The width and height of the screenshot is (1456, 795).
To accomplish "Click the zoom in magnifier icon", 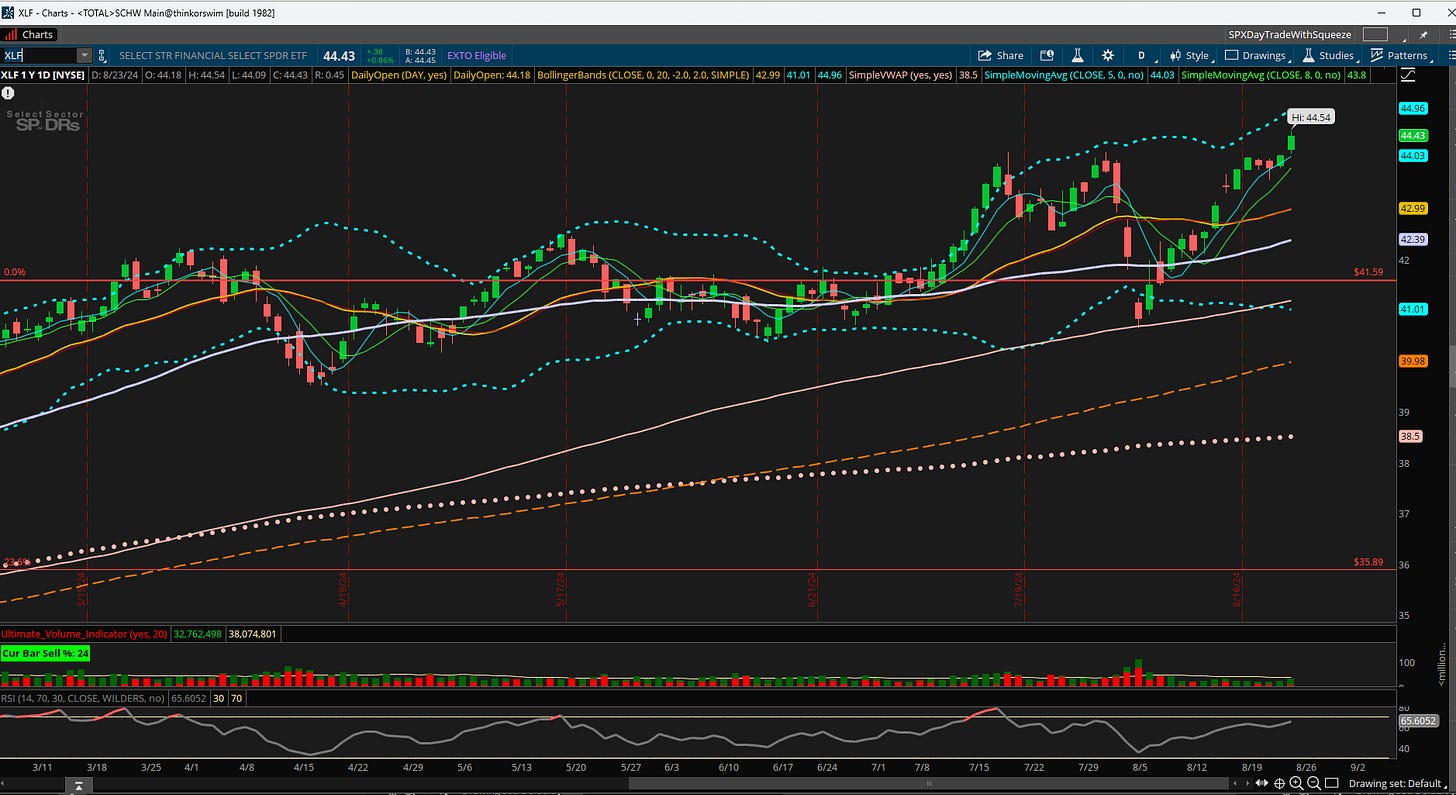I will point(1296,783).
